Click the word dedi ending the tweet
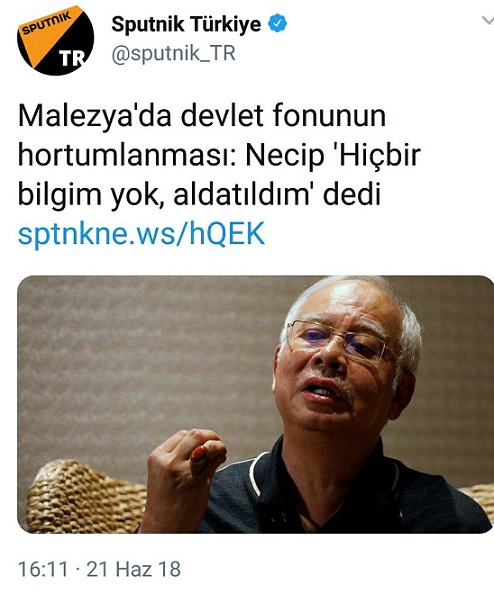 tap(351, 195)
